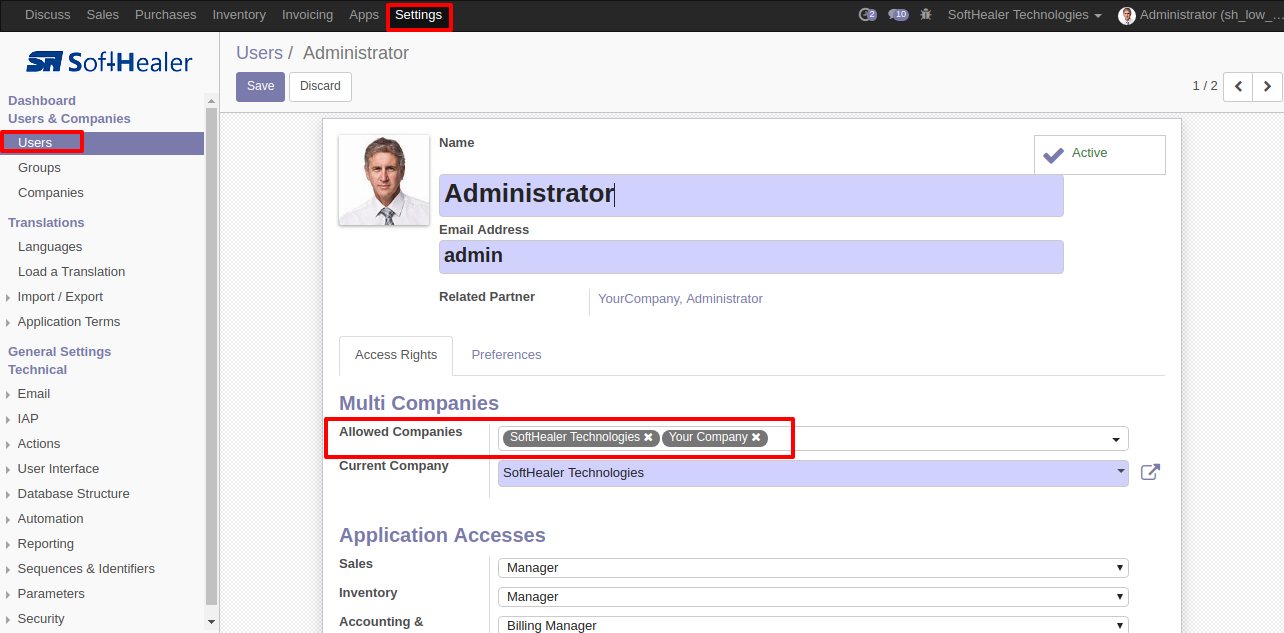
Task: Click the Name field containing Administrator
Action: pos(751,195)
